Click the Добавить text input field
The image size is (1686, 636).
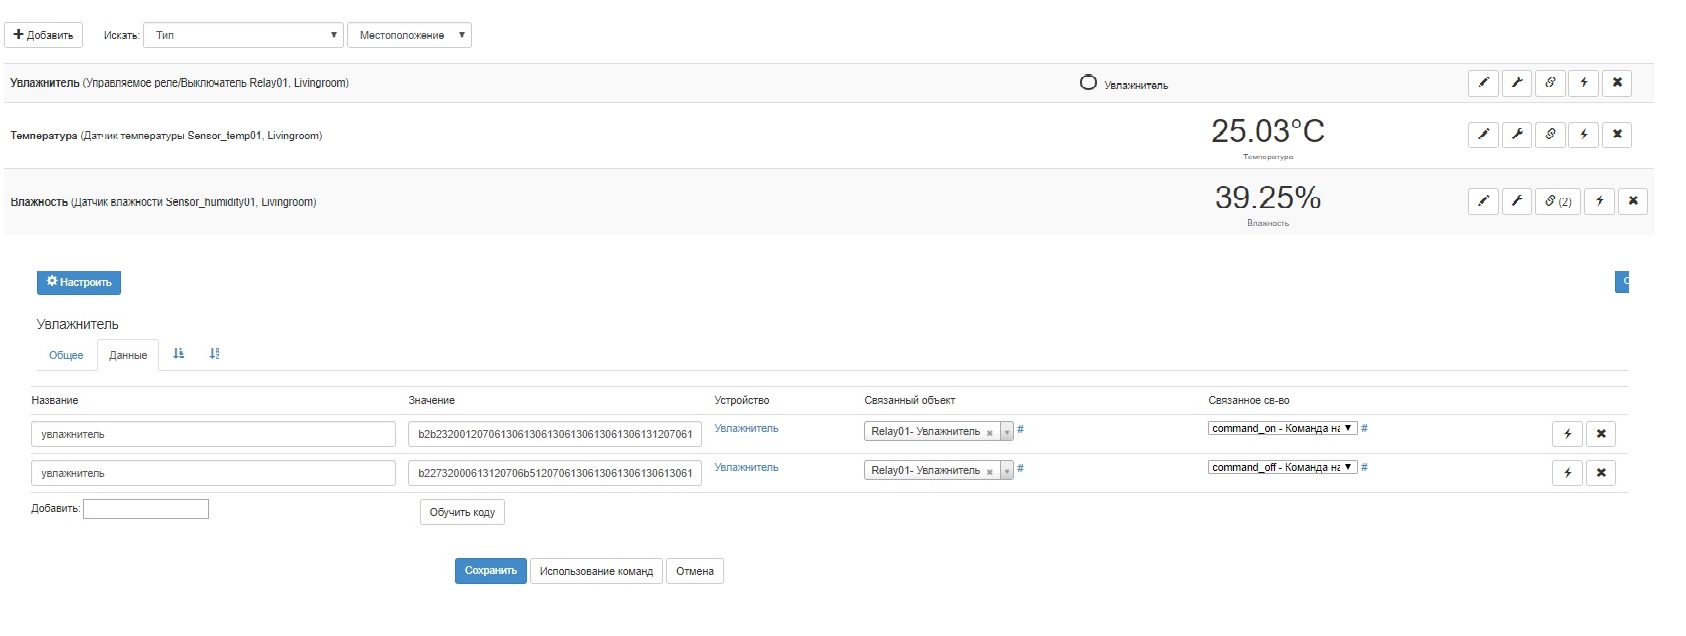(146, 509)
